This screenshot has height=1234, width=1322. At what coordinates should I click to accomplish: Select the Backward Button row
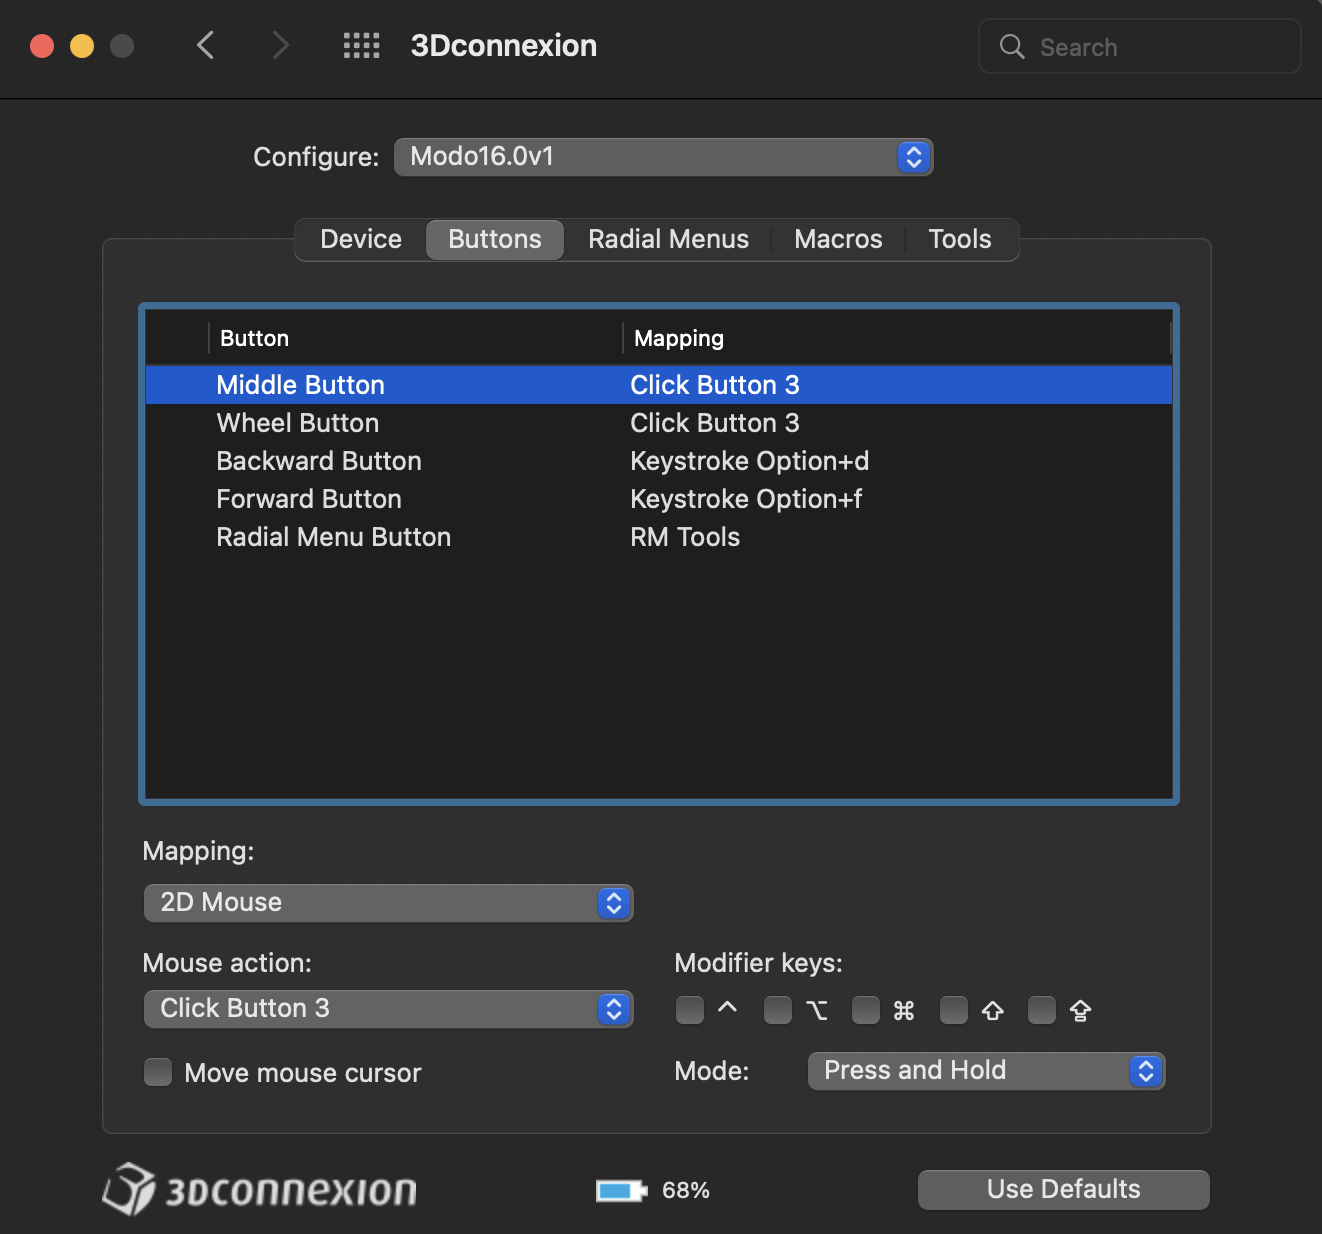659,461
